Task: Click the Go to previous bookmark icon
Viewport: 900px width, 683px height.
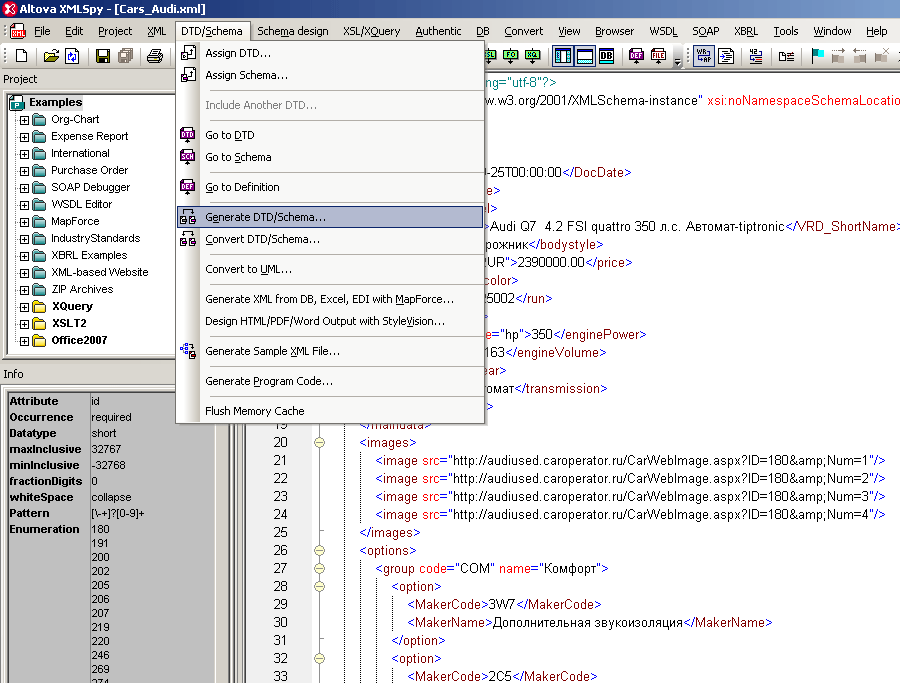Action: (x=859, y=56)
